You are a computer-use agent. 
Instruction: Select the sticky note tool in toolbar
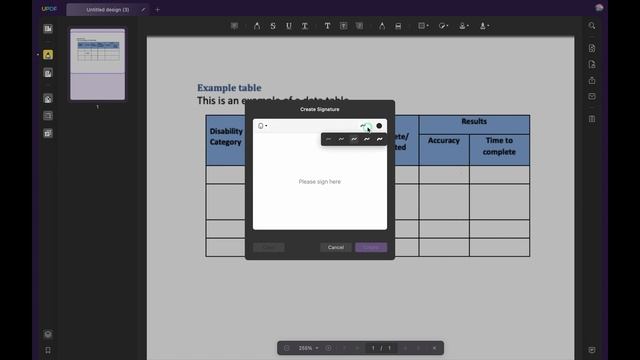point(234,26)
